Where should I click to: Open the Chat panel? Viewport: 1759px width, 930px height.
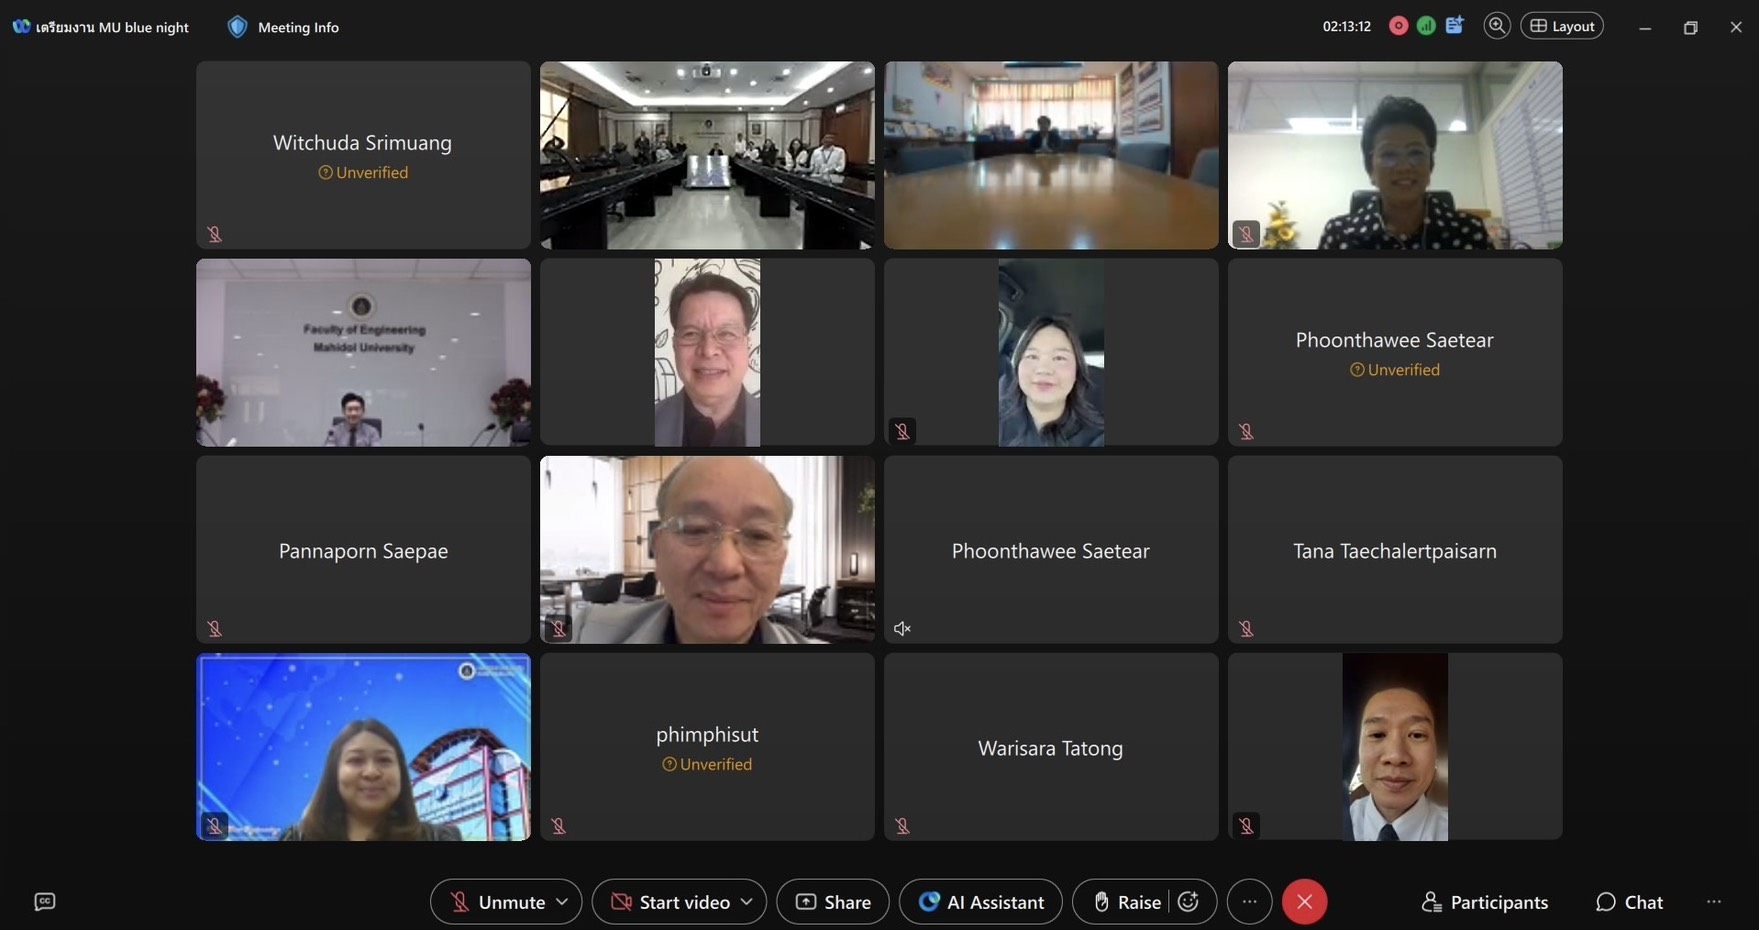[x=1629, y=902]
